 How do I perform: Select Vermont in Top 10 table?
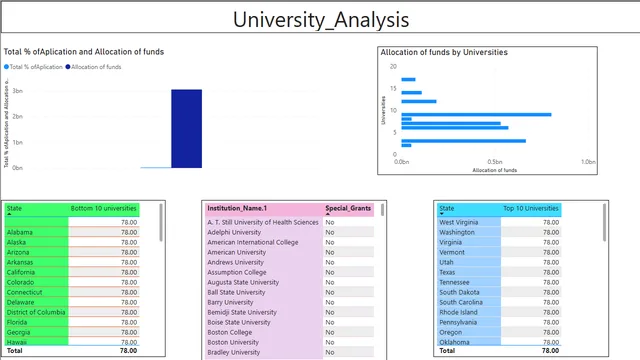coord(499,252)
